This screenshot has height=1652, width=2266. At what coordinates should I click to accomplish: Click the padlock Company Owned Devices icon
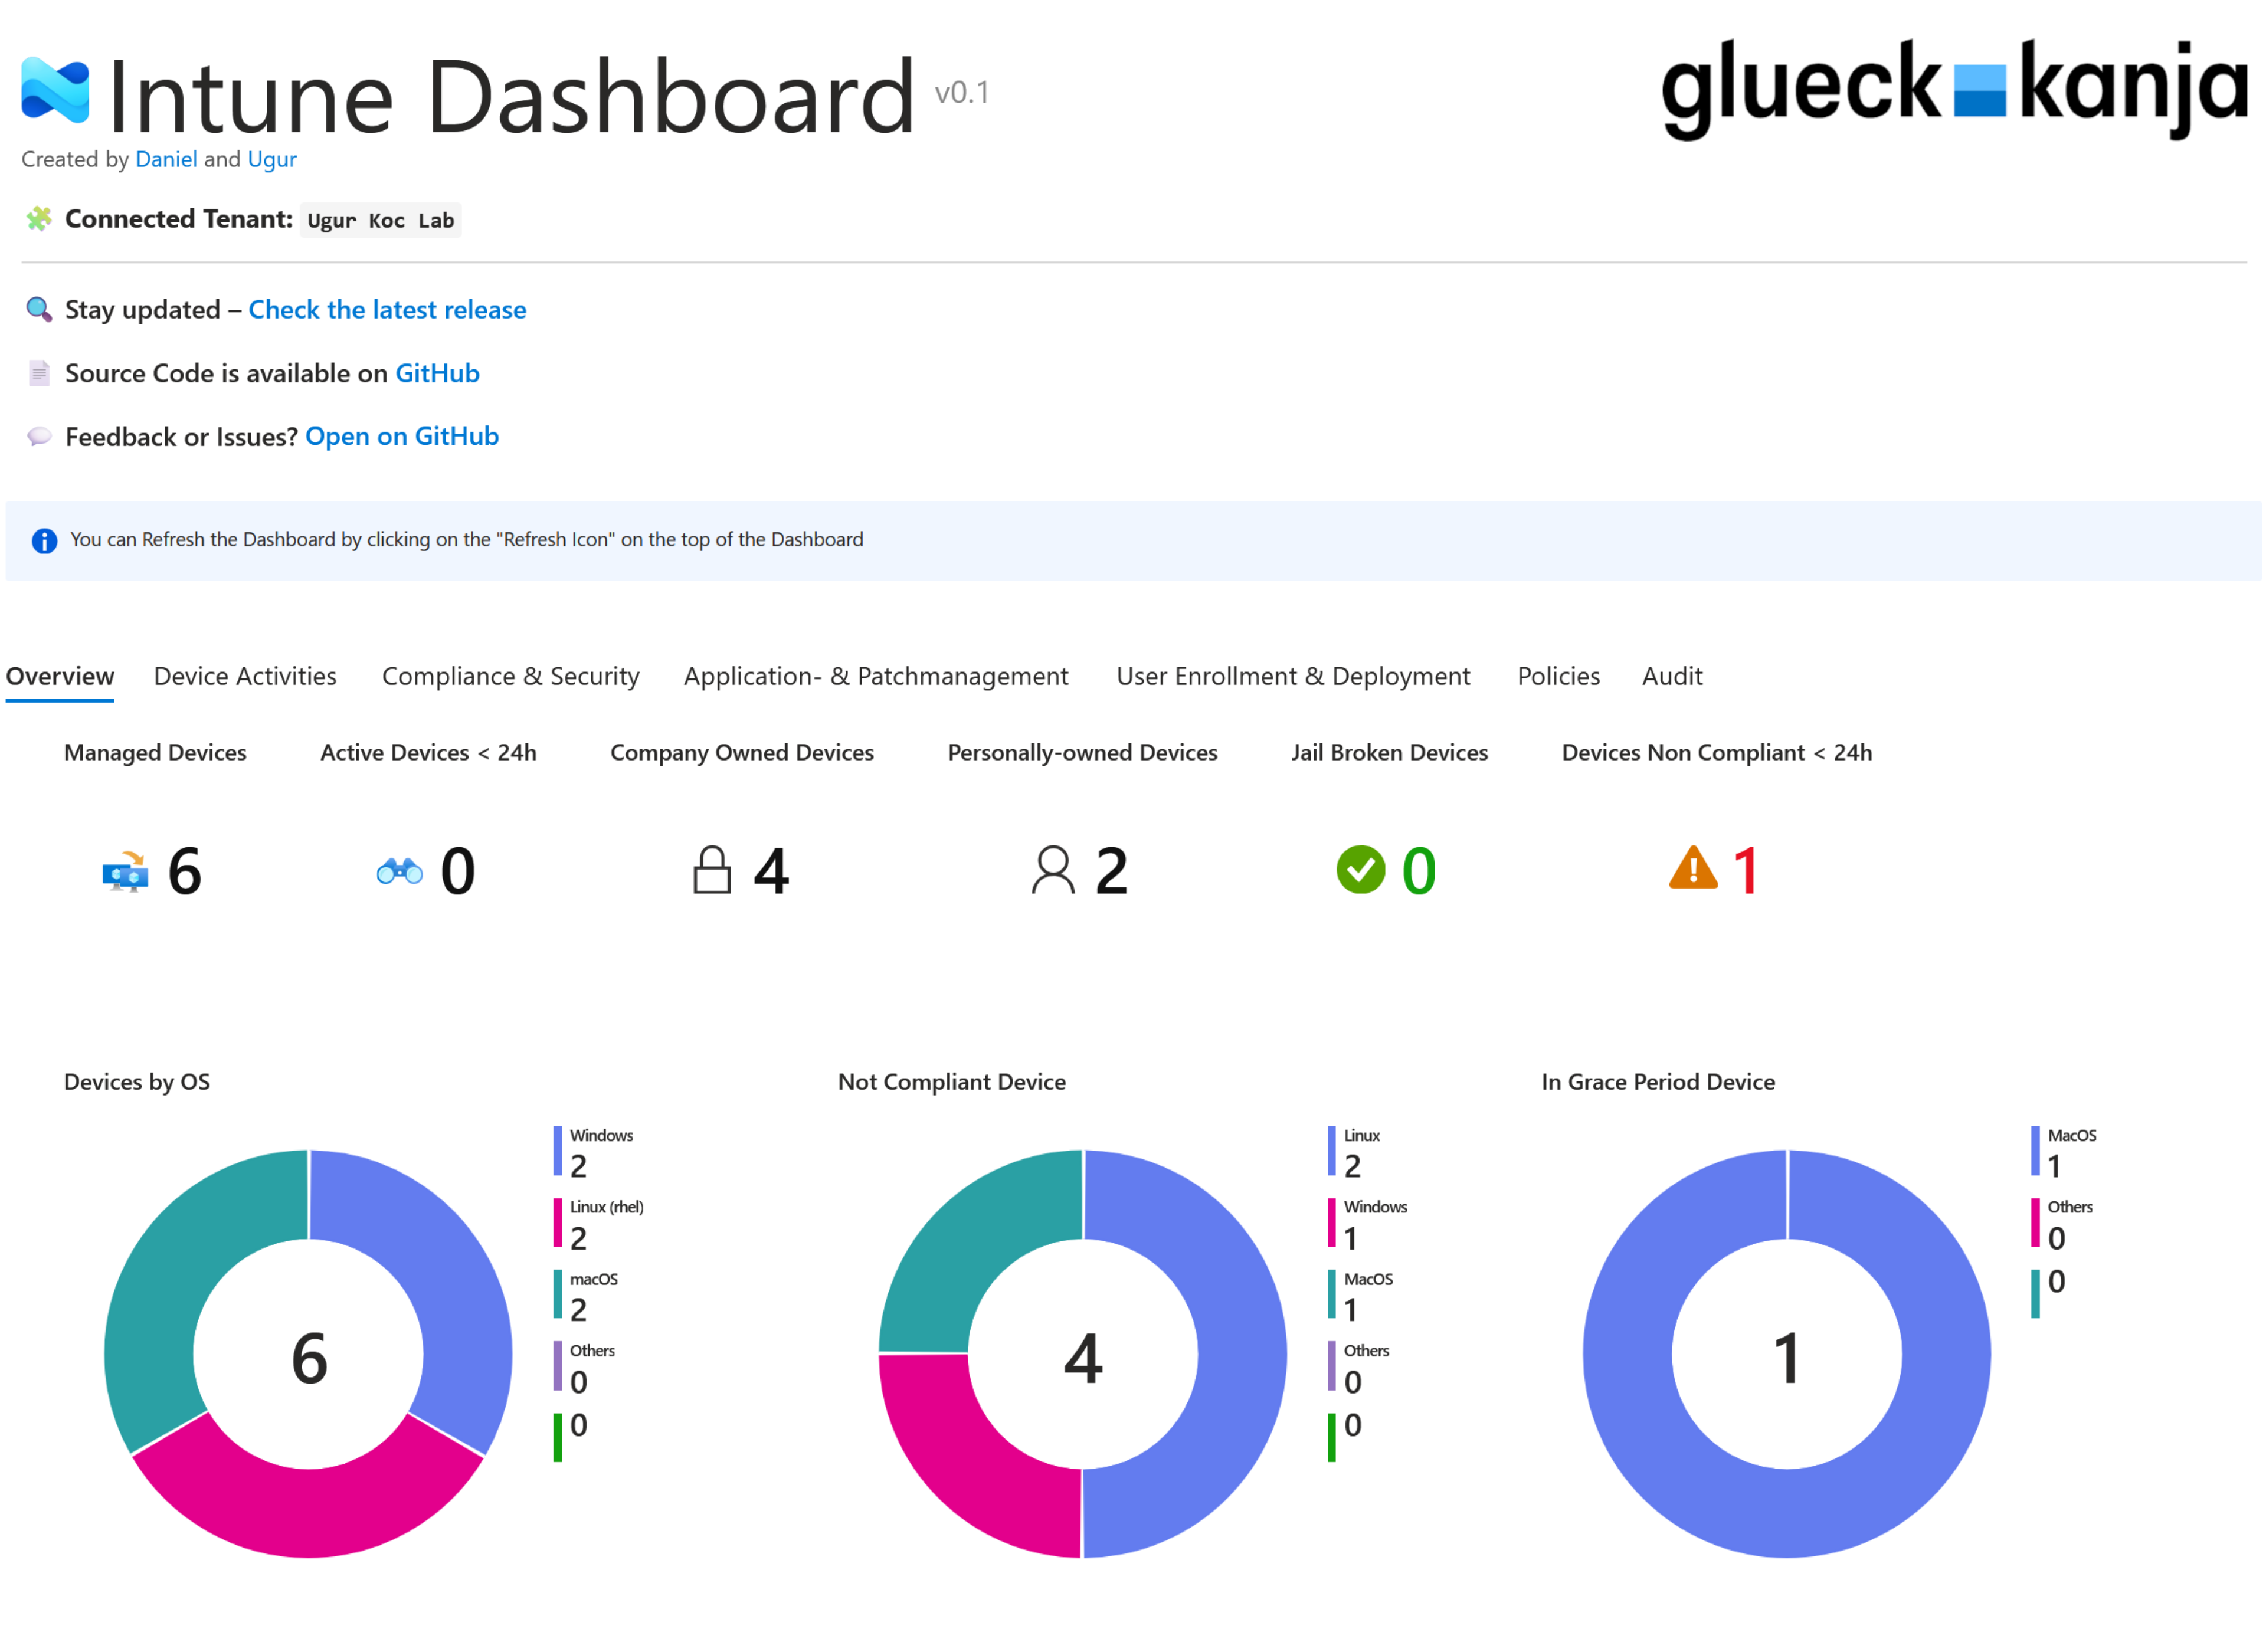[711, 869]
